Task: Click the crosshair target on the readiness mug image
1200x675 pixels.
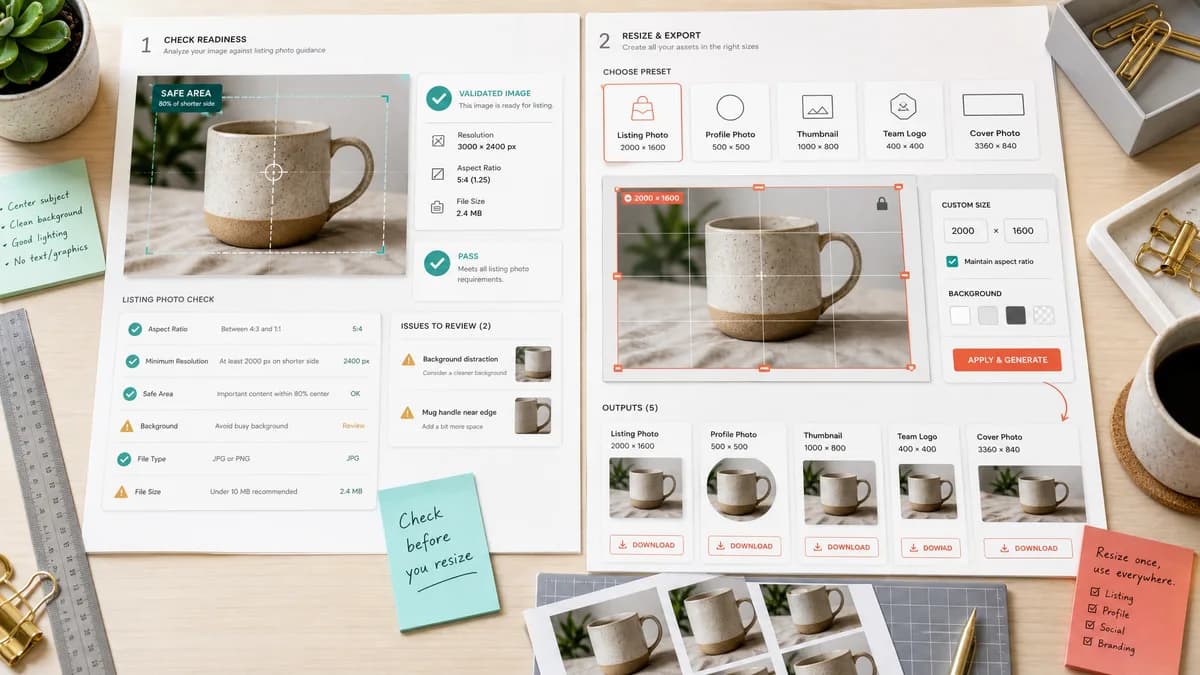Action: click(x=274, y=172)
